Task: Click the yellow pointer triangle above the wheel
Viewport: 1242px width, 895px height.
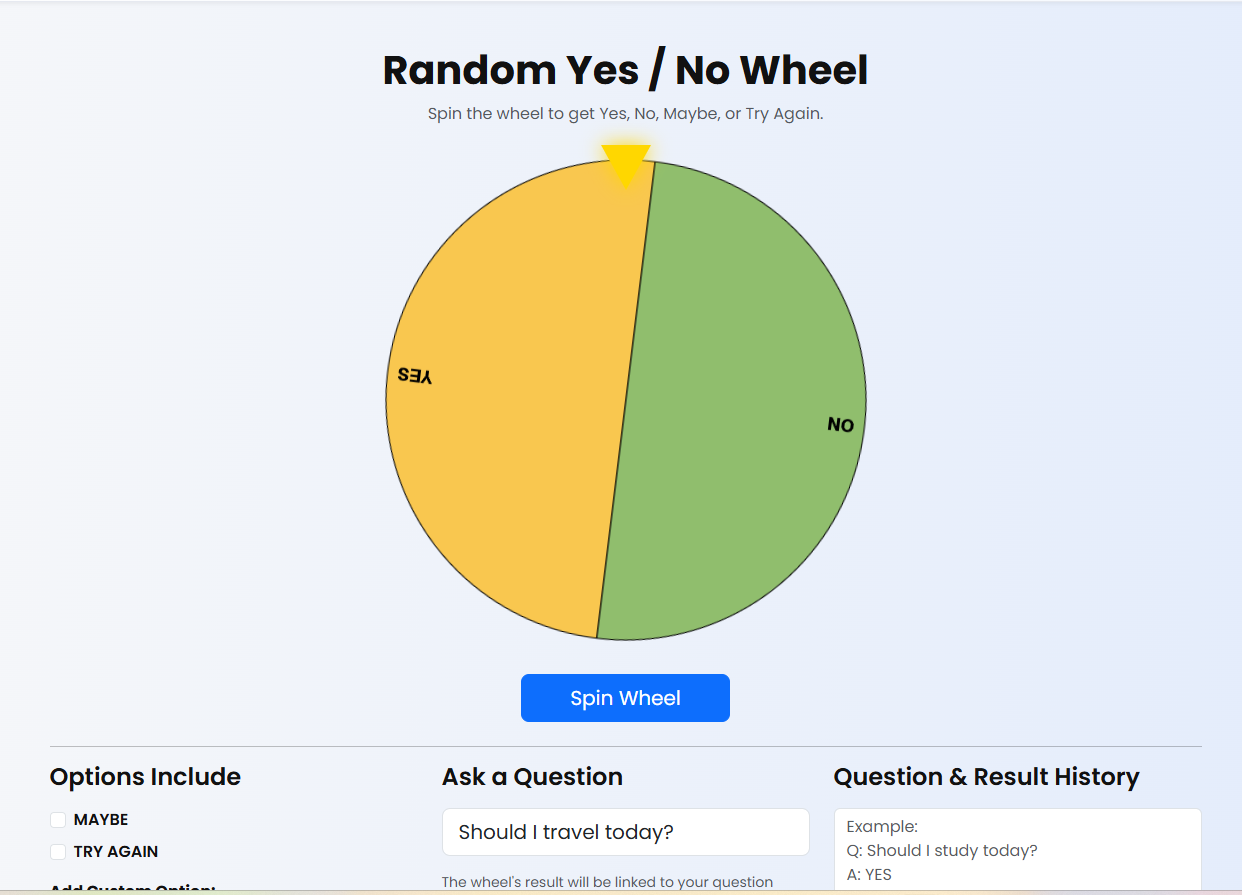Action: pos(626,160)
